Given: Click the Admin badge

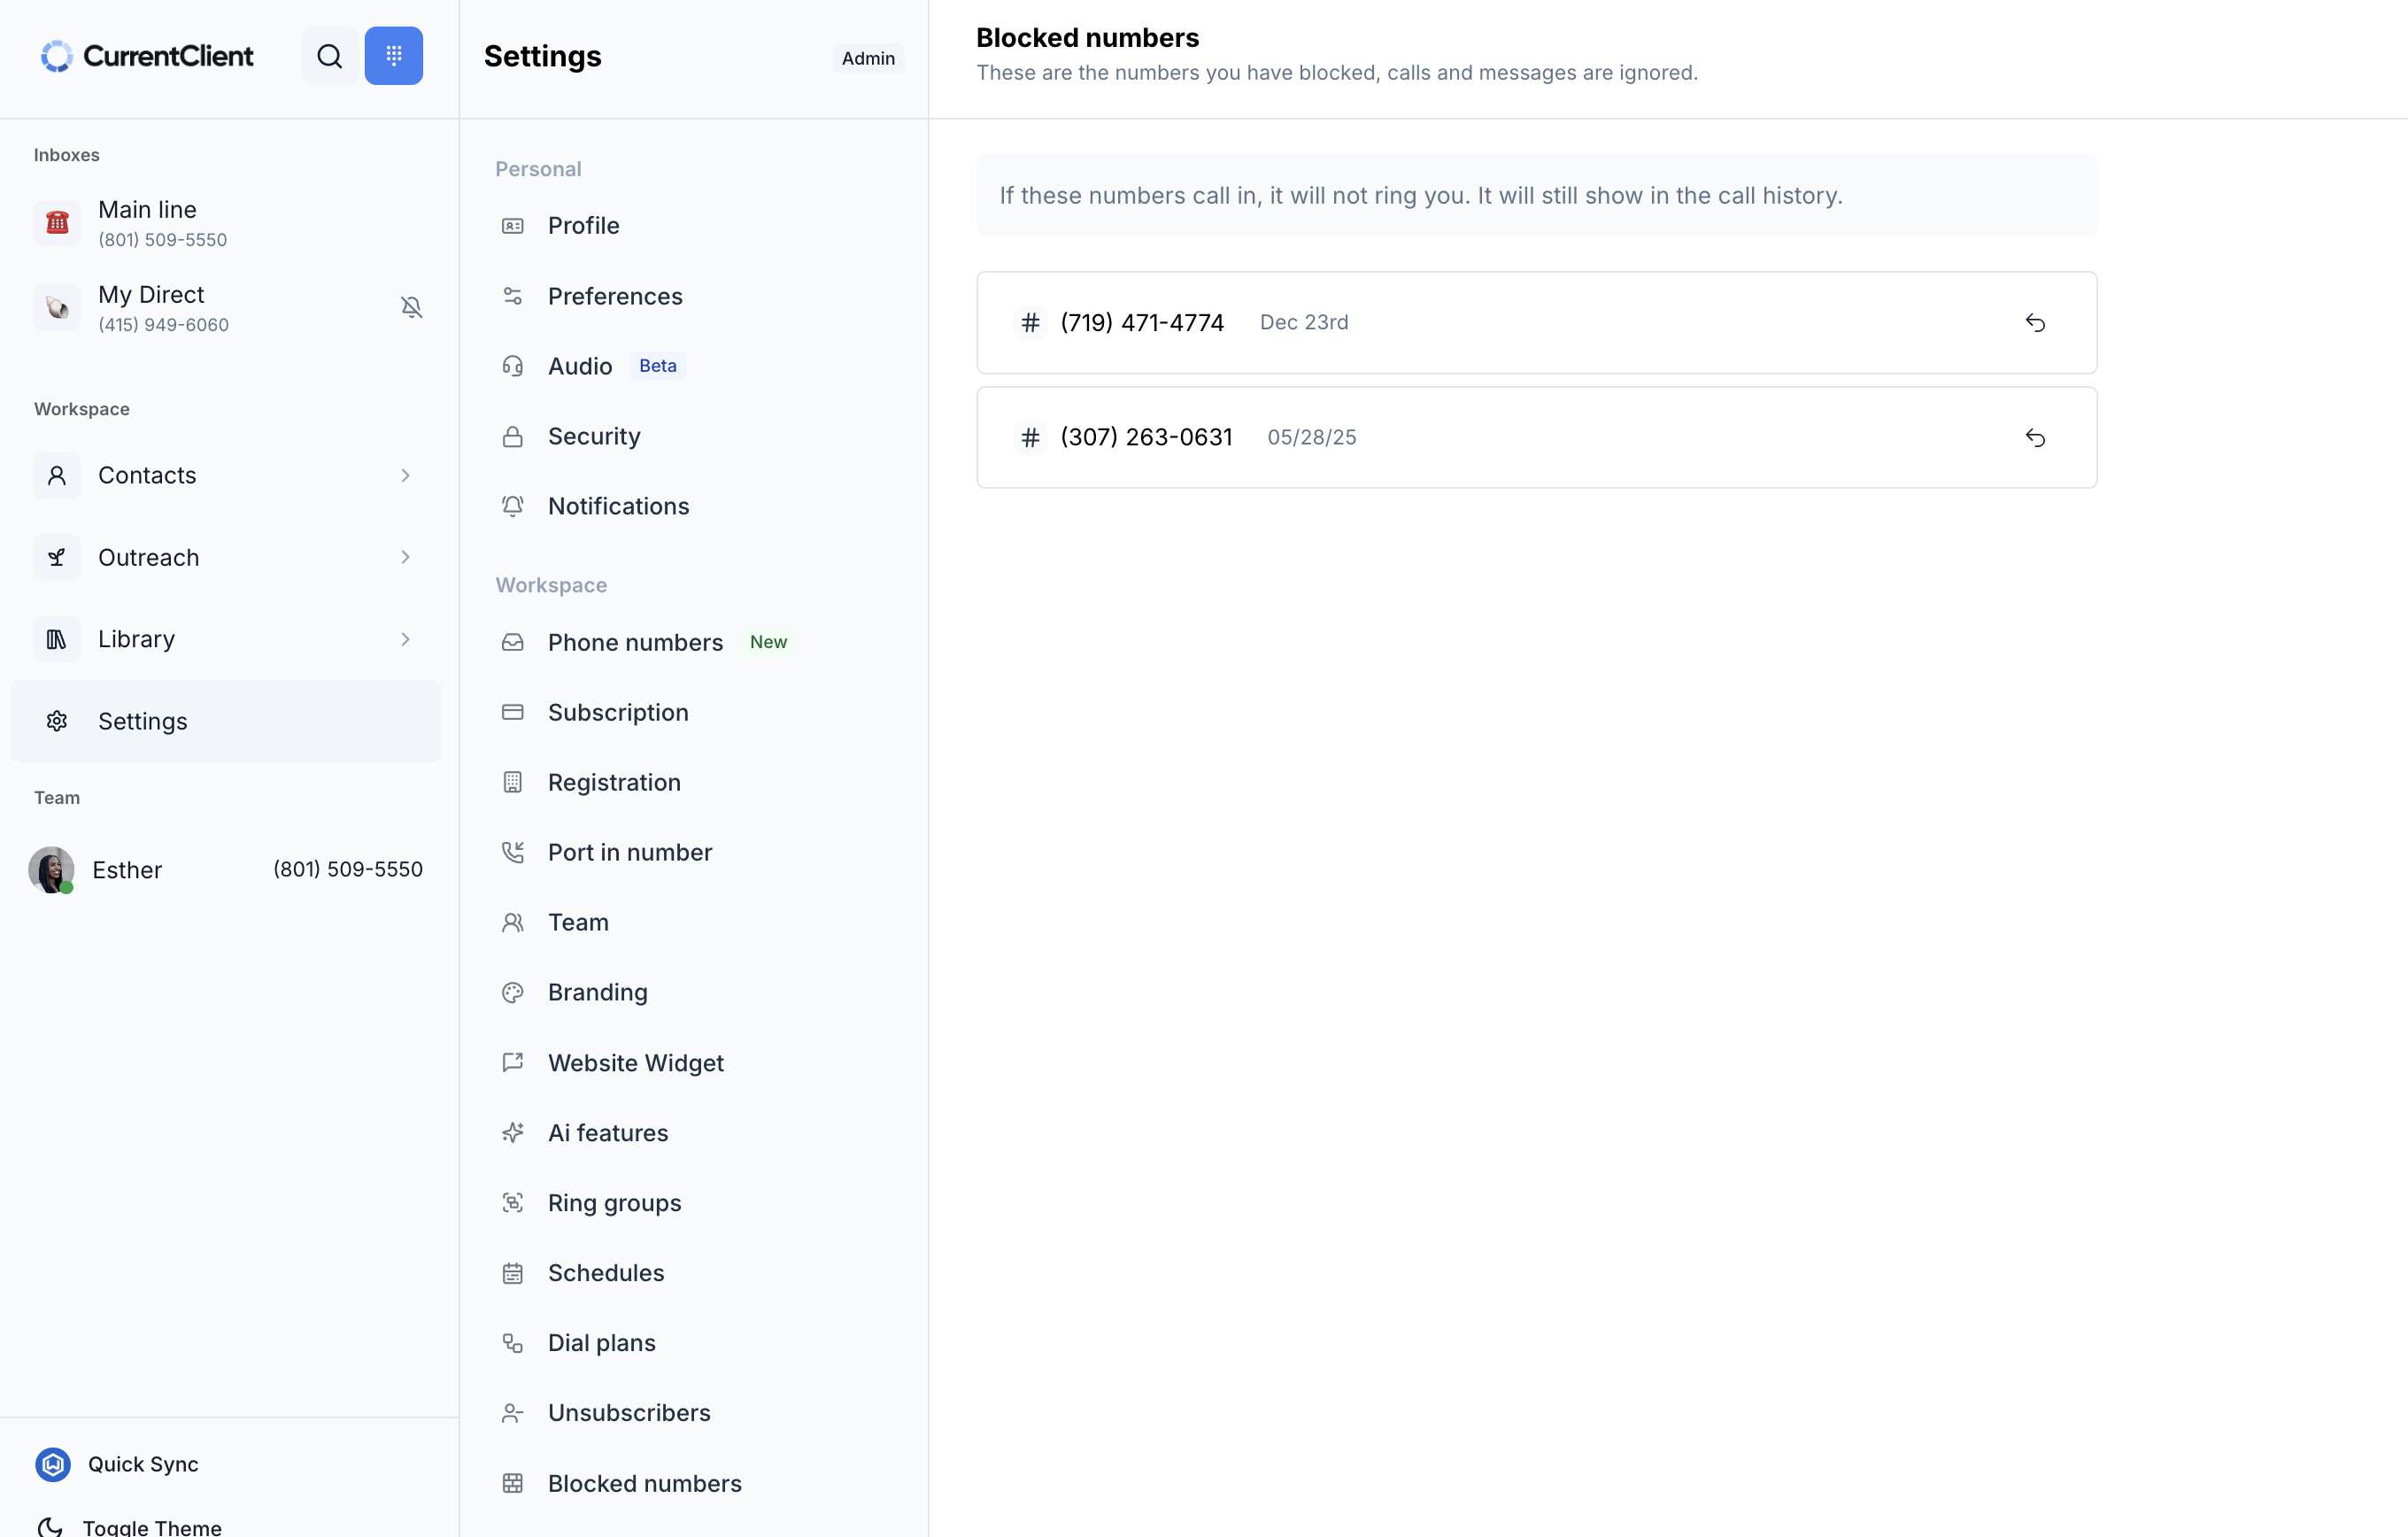Looking at the screenshot, I should (x=867, y=58).
